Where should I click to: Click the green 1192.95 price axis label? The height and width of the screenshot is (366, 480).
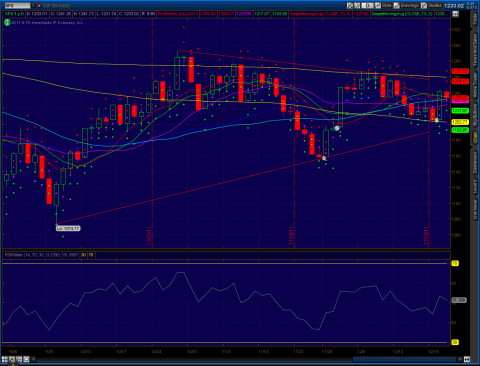(x=460, y=130)
